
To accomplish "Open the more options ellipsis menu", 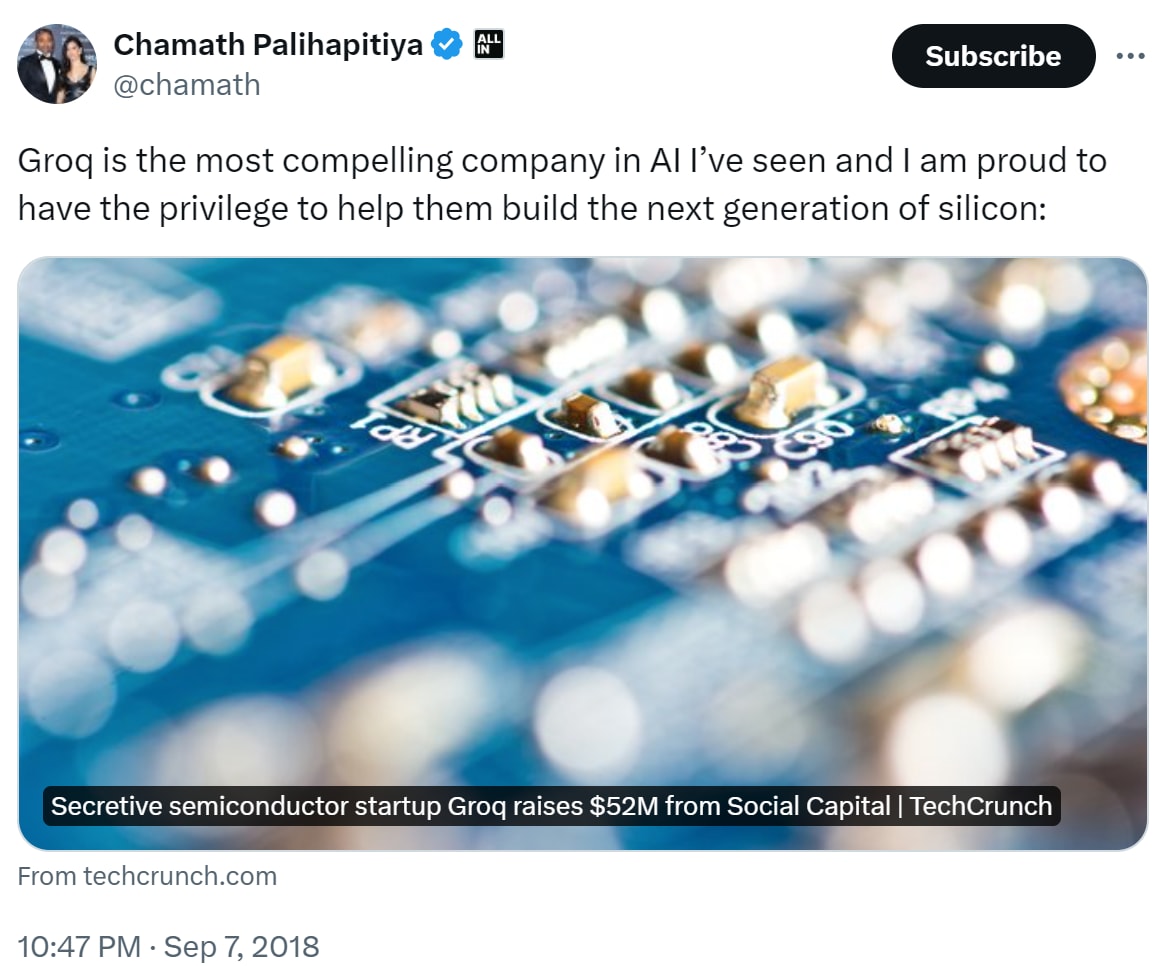I will [1131, 57].
